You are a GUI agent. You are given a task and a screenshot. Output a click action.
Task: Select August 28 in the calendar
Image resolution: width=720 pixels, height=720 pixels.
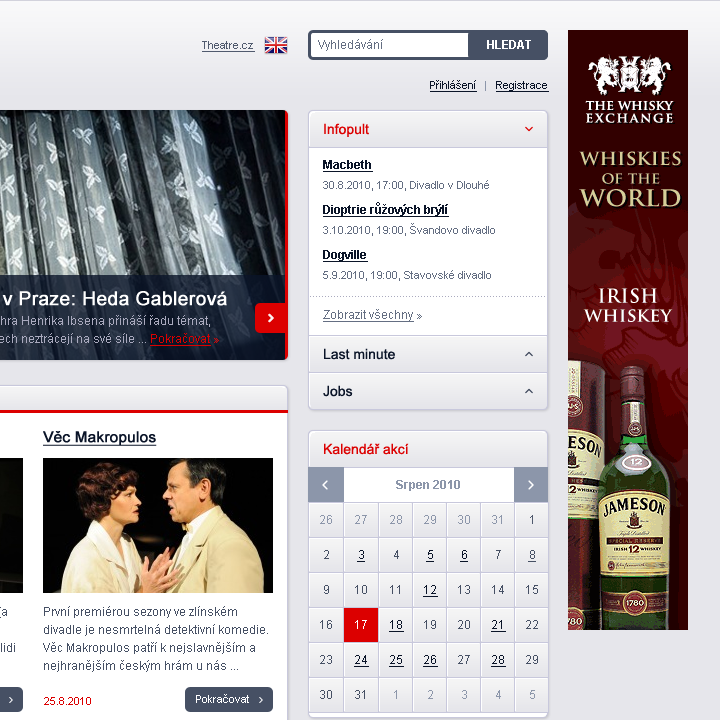click(498, 660)
